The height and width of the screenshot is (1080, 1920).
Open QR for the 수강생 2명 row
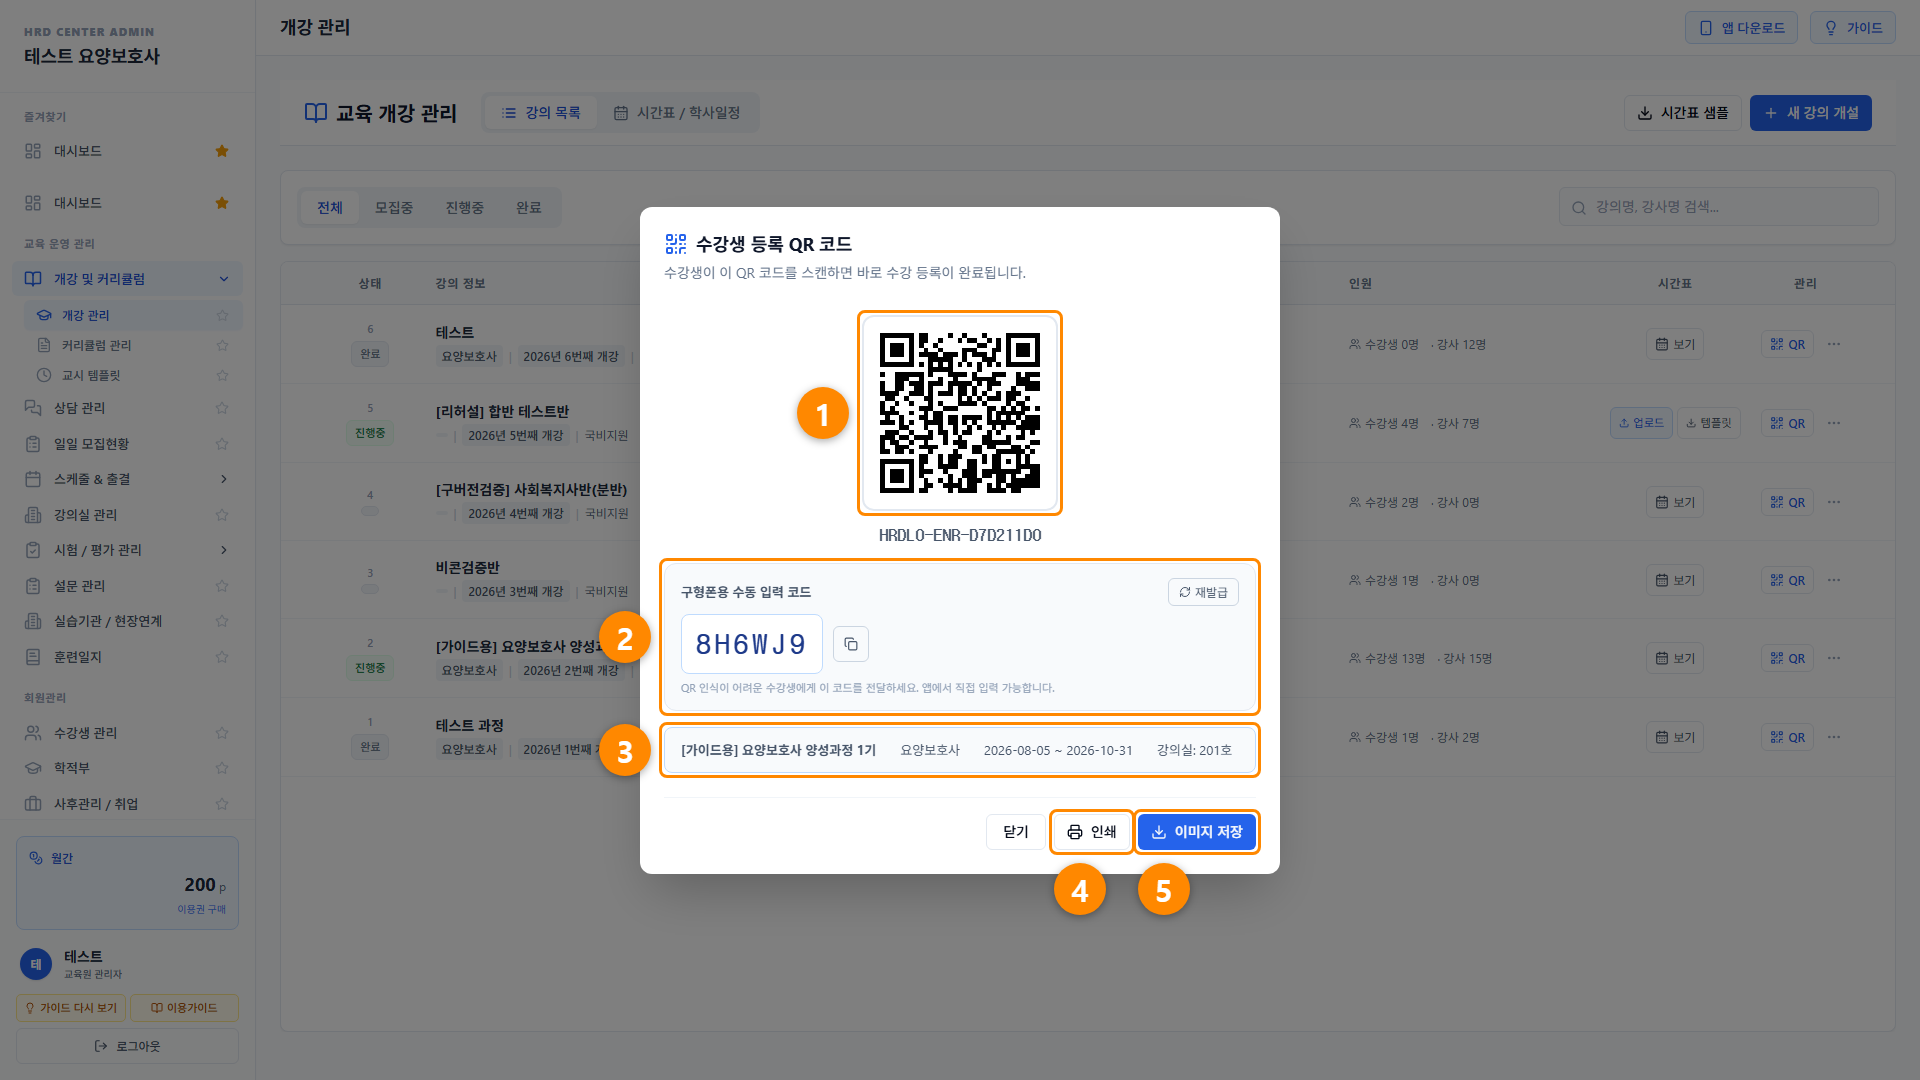point(1787,502)
